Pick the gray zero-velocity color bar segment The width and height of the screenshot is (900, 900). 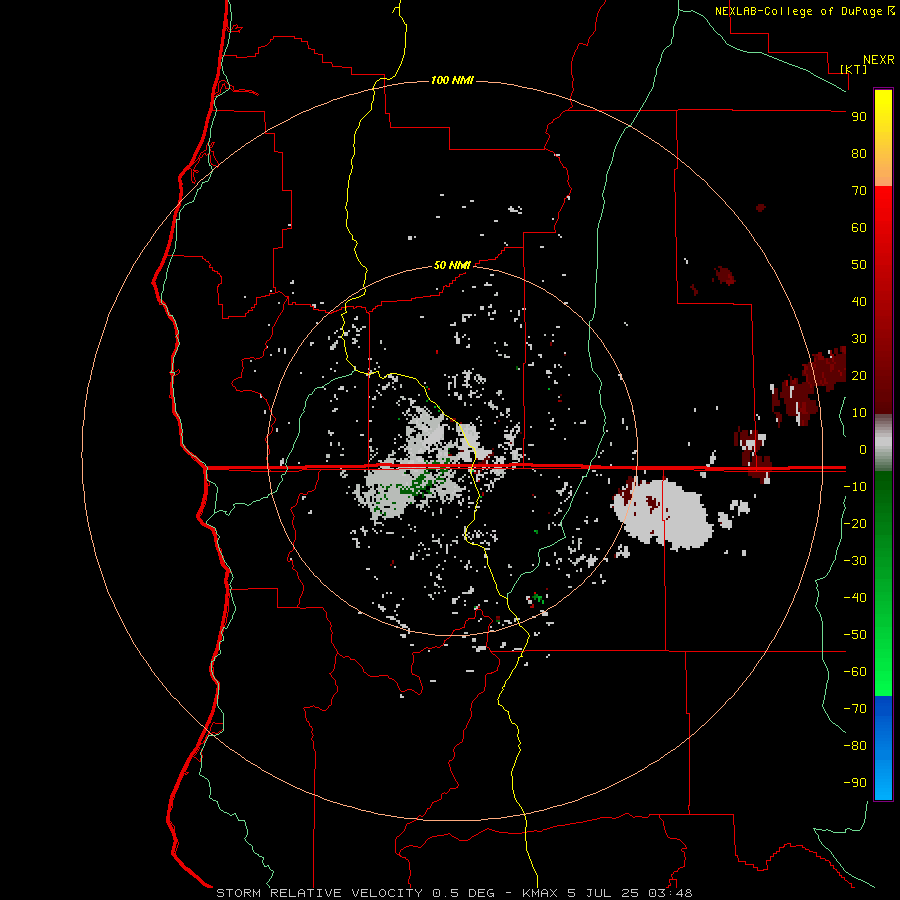point(883,443)
